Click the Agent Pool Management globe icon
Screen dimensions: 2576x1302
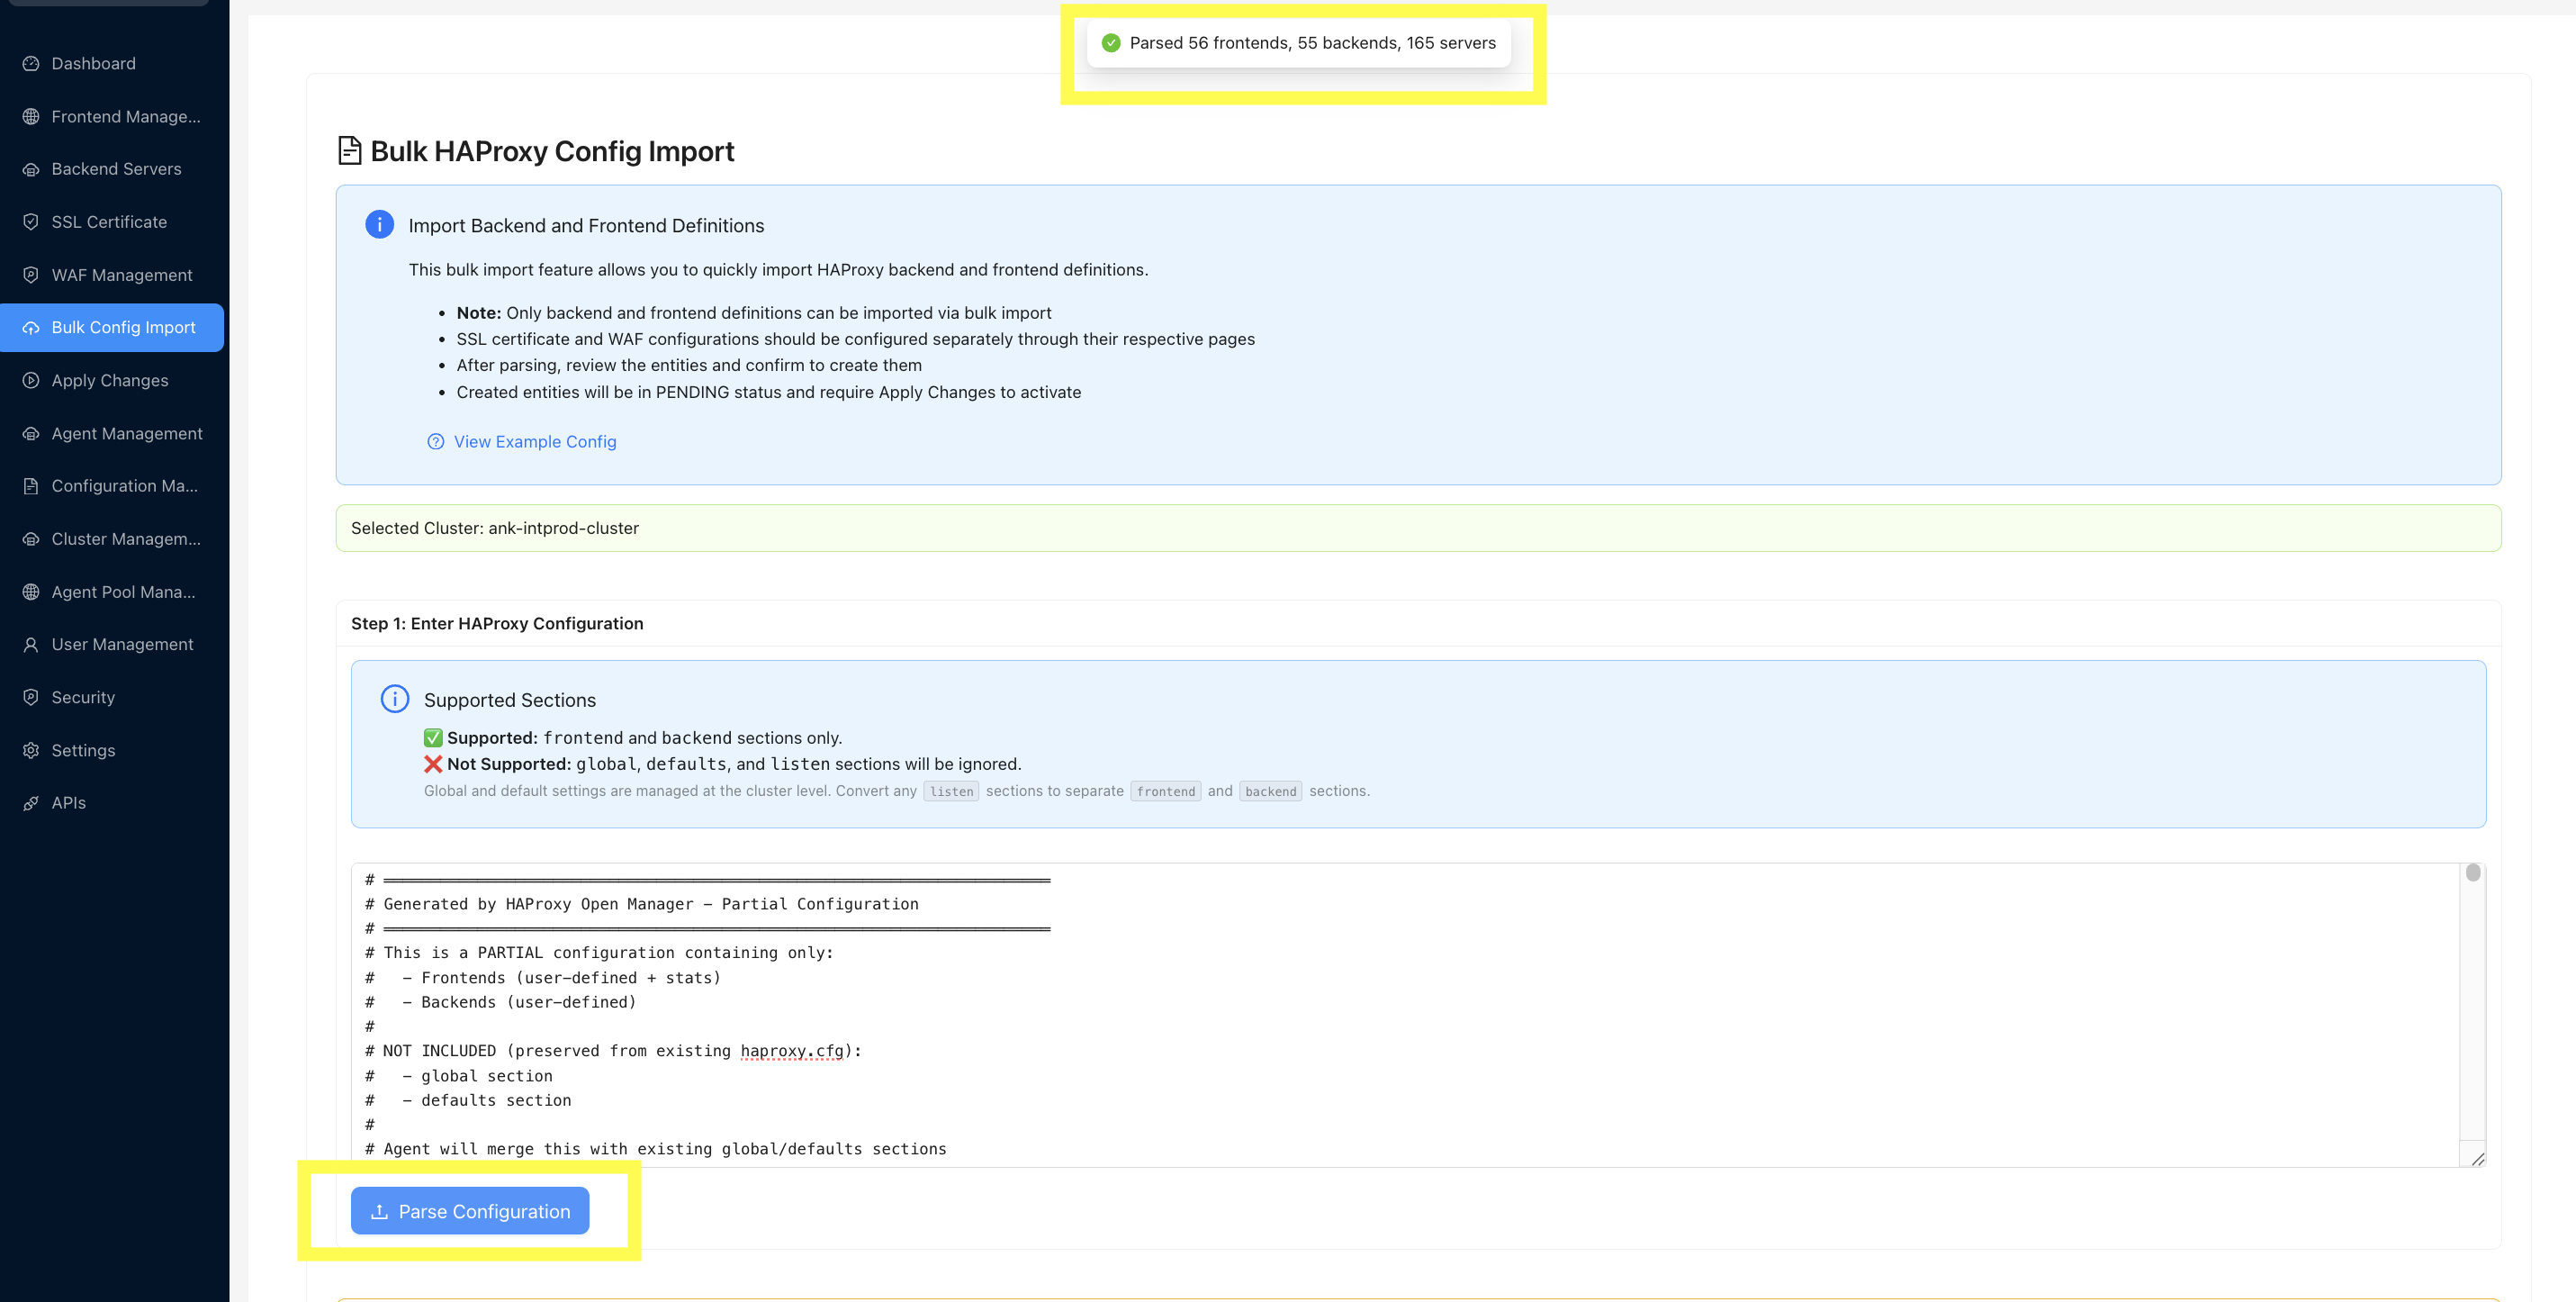[x=31, y=592]
